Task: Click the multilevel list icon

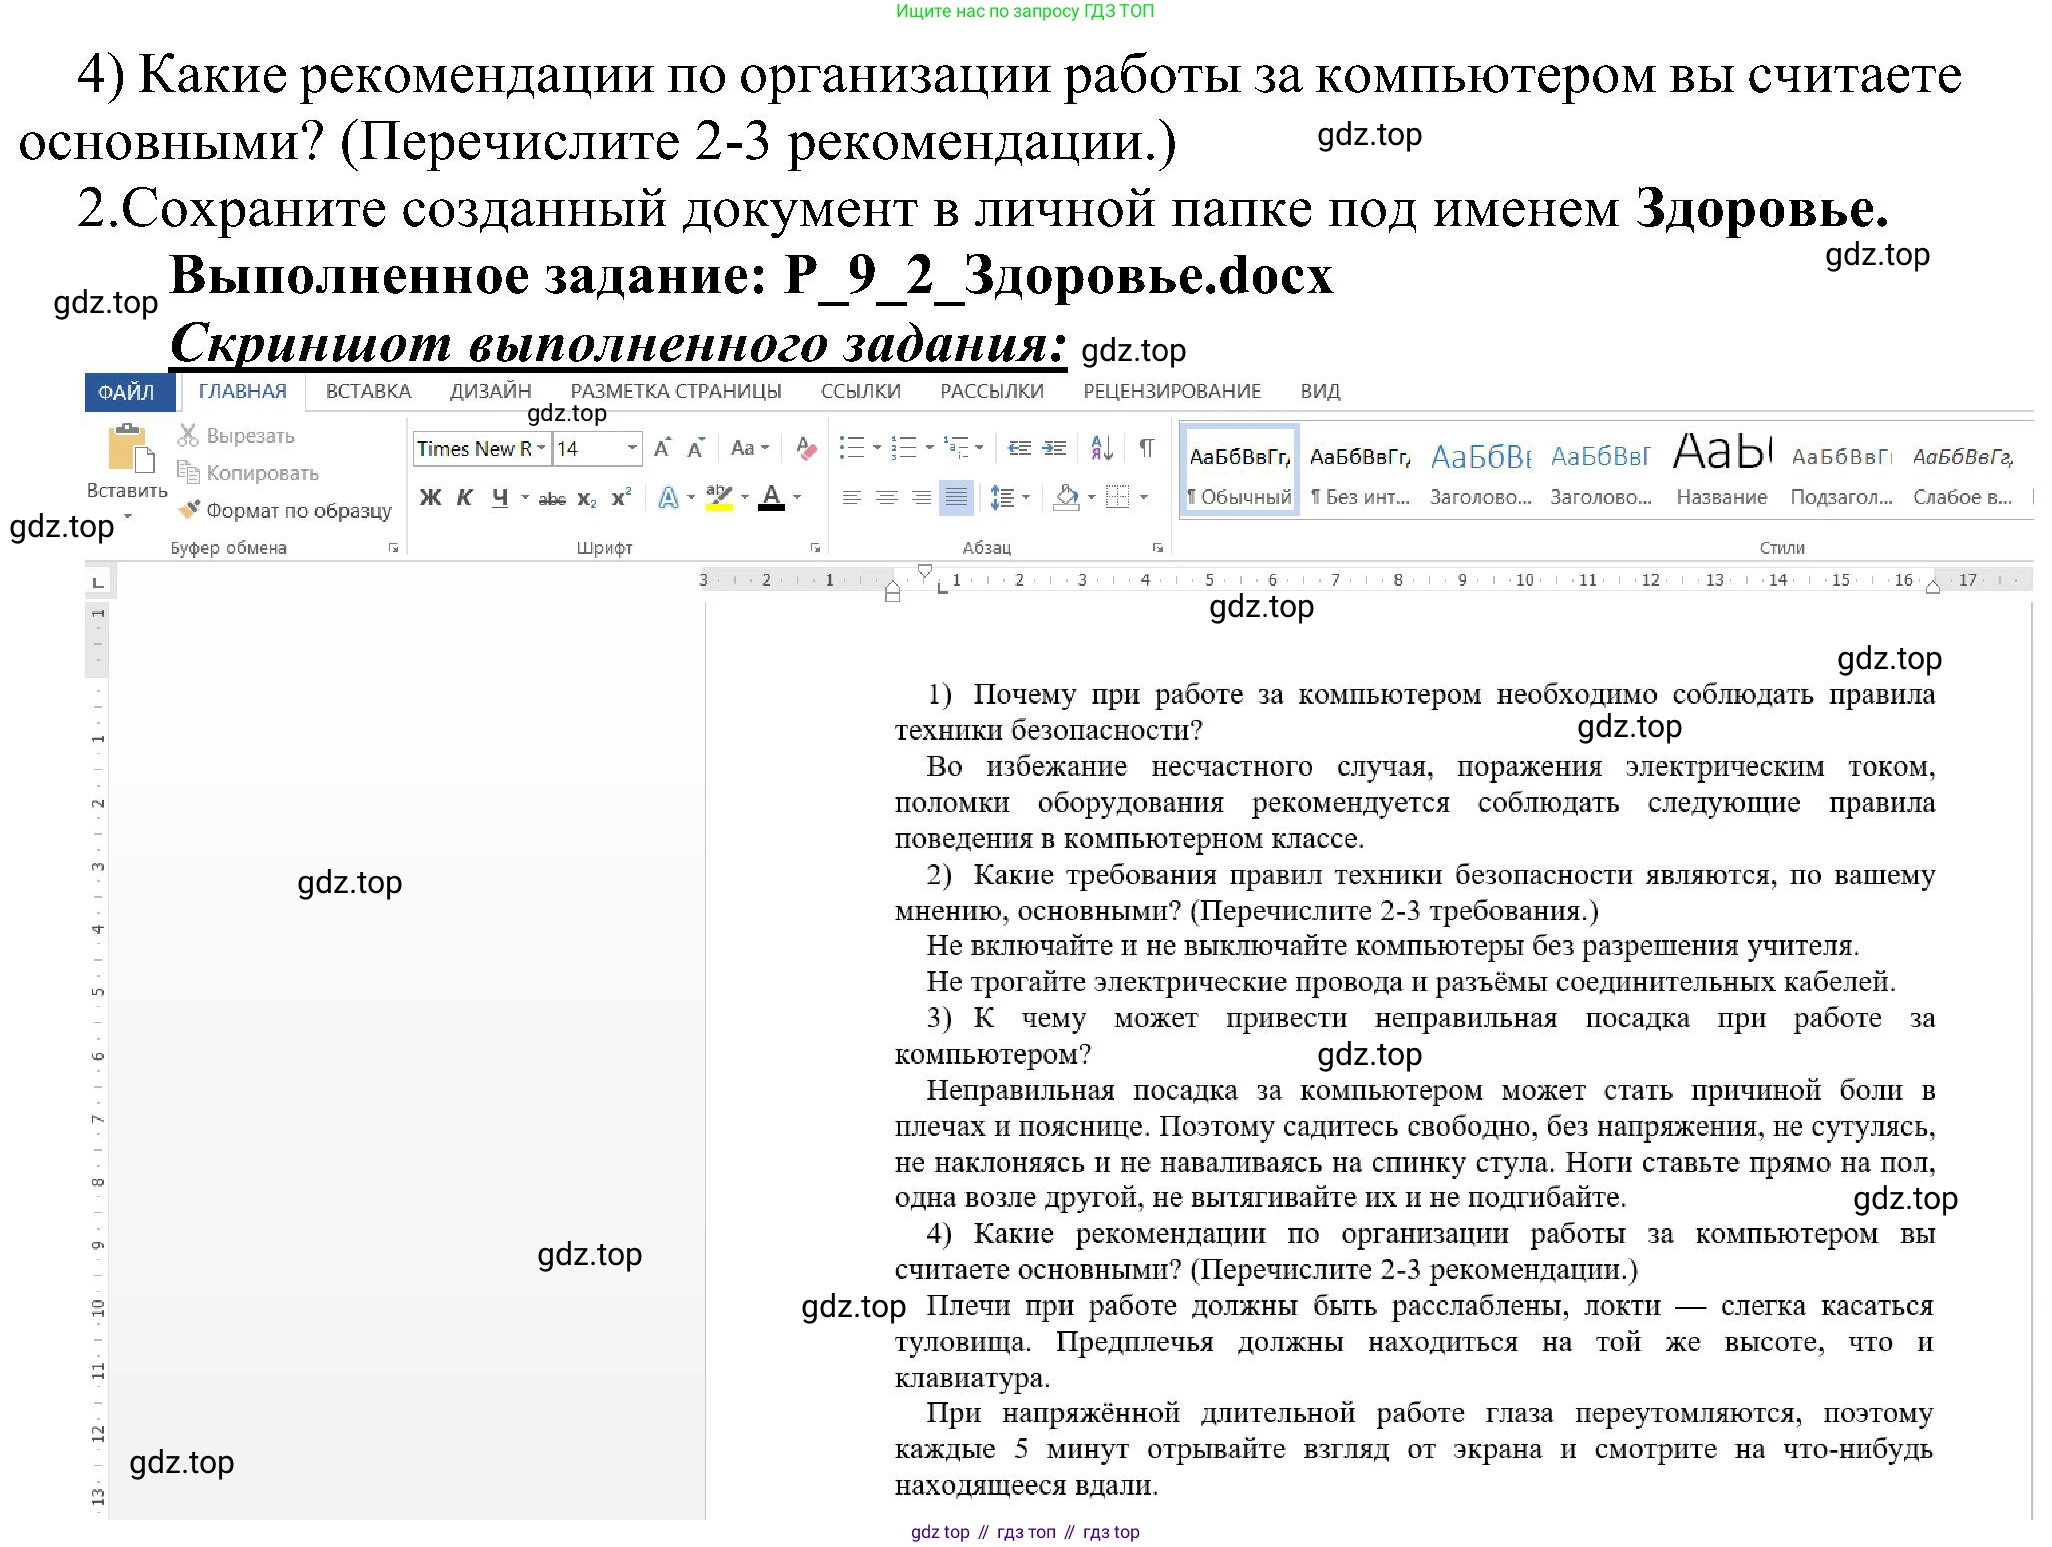Action: coord(956,447)
